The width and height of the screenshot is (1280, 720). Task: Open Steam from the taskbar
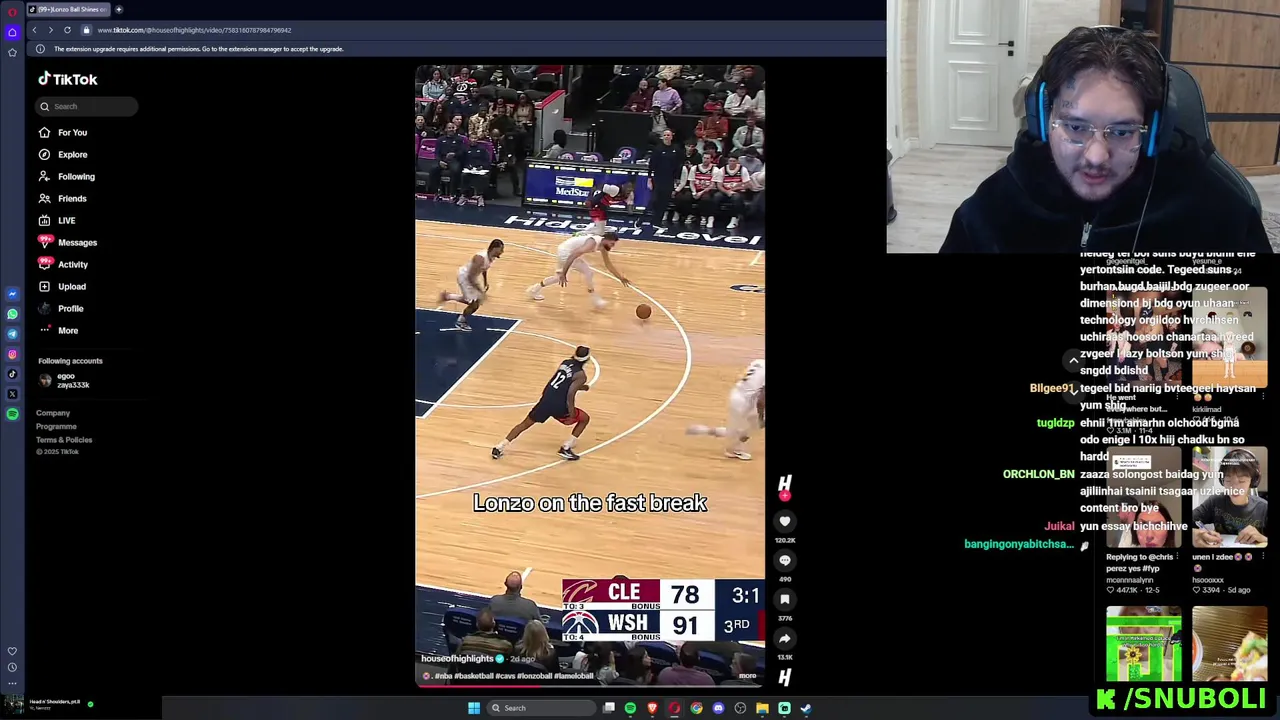806,708
